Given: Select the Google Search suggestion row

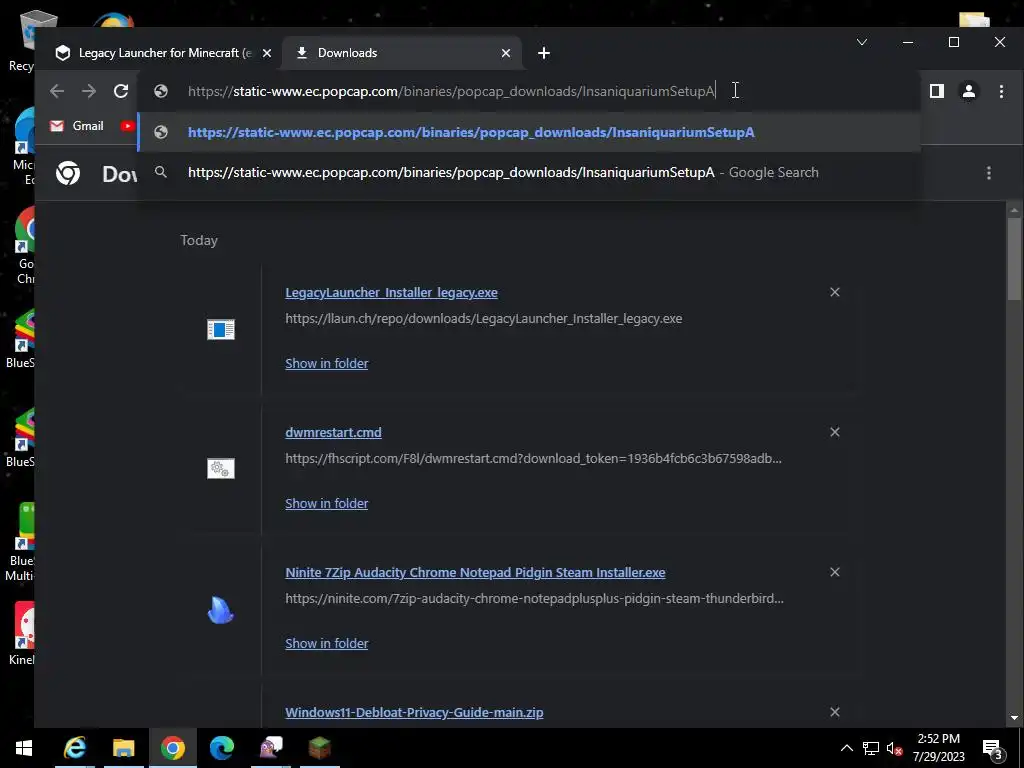Looking at the screenshot, I should (529, 172).
